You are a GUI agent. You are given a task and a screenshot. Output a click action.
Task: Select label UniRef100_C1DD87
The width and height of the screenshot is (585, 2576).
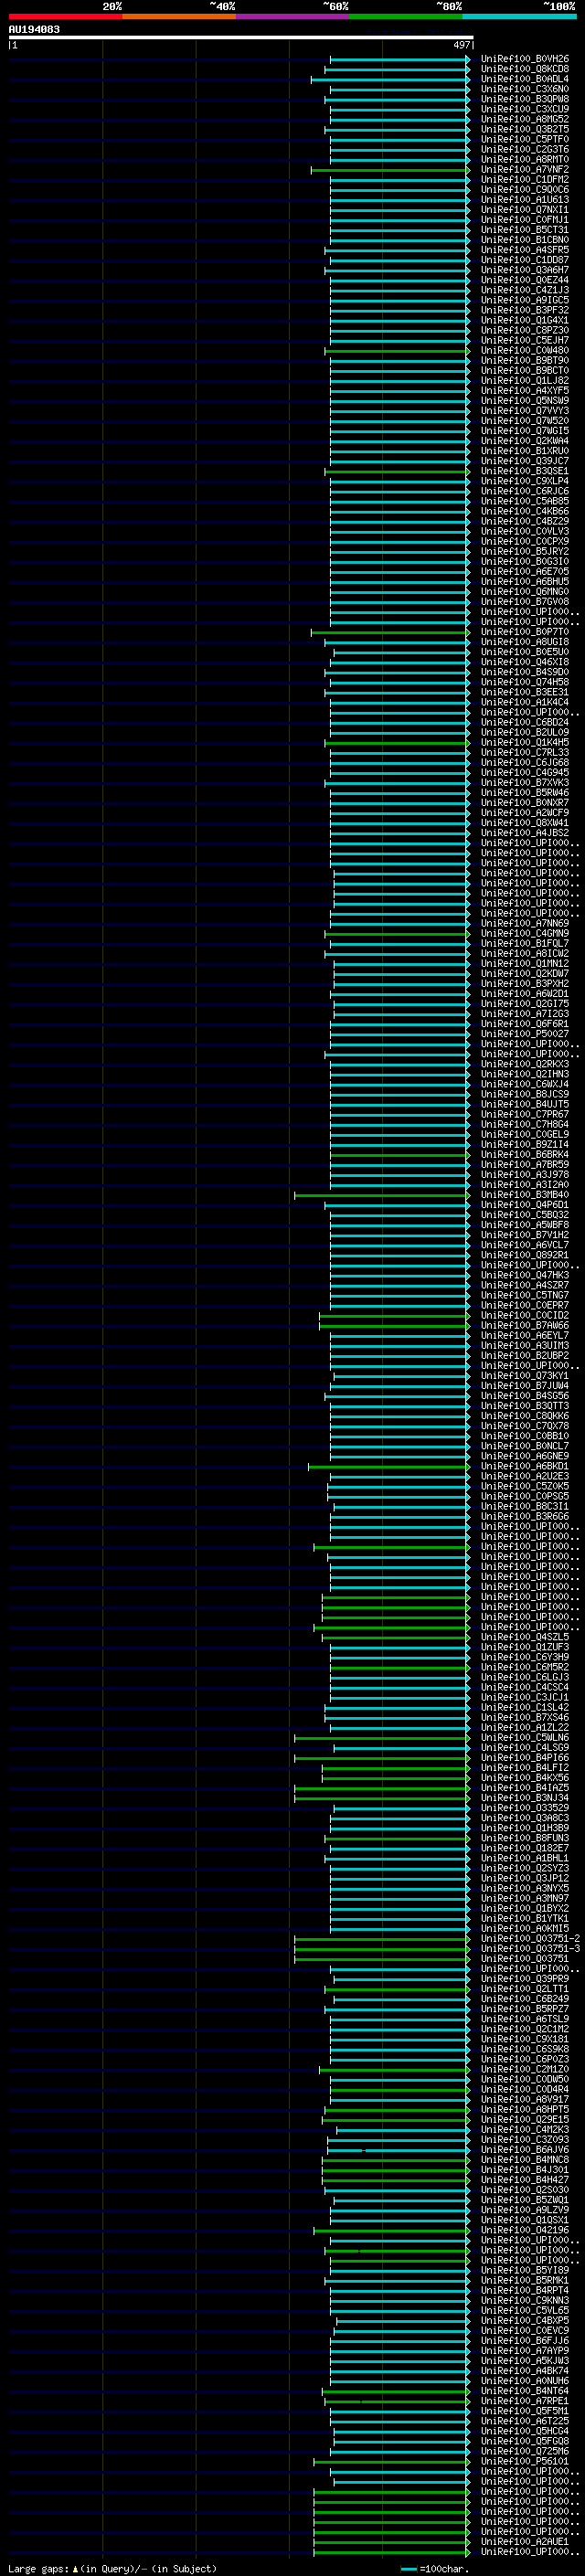[x=525, y=260]
